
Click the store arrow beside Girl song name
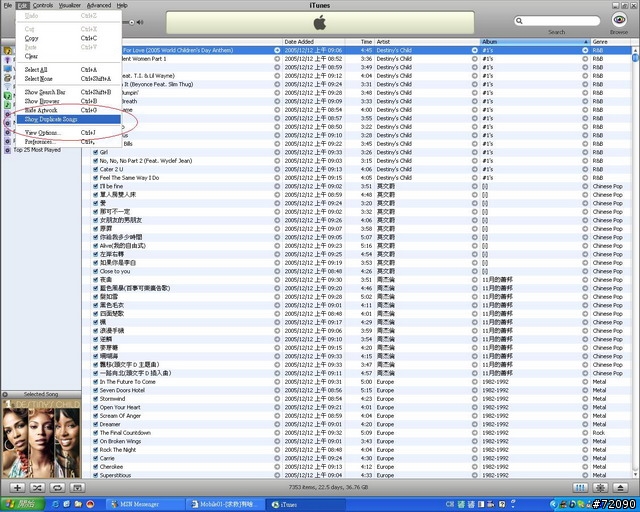tap(277, 152)
